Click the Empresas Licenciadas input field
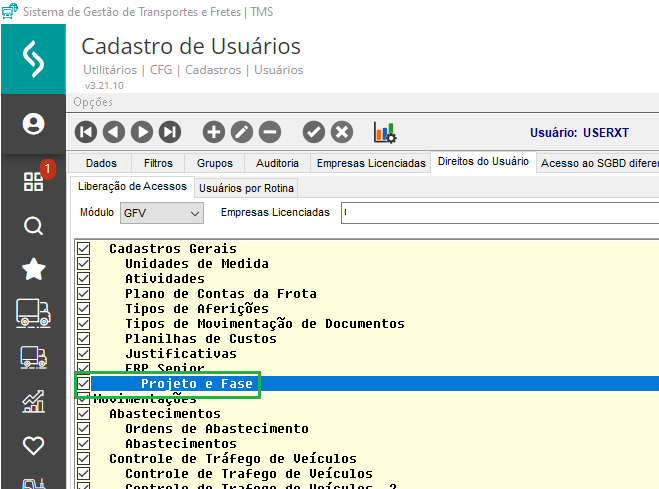This screenshot has height=489, width=659. (x=500, y=213)
